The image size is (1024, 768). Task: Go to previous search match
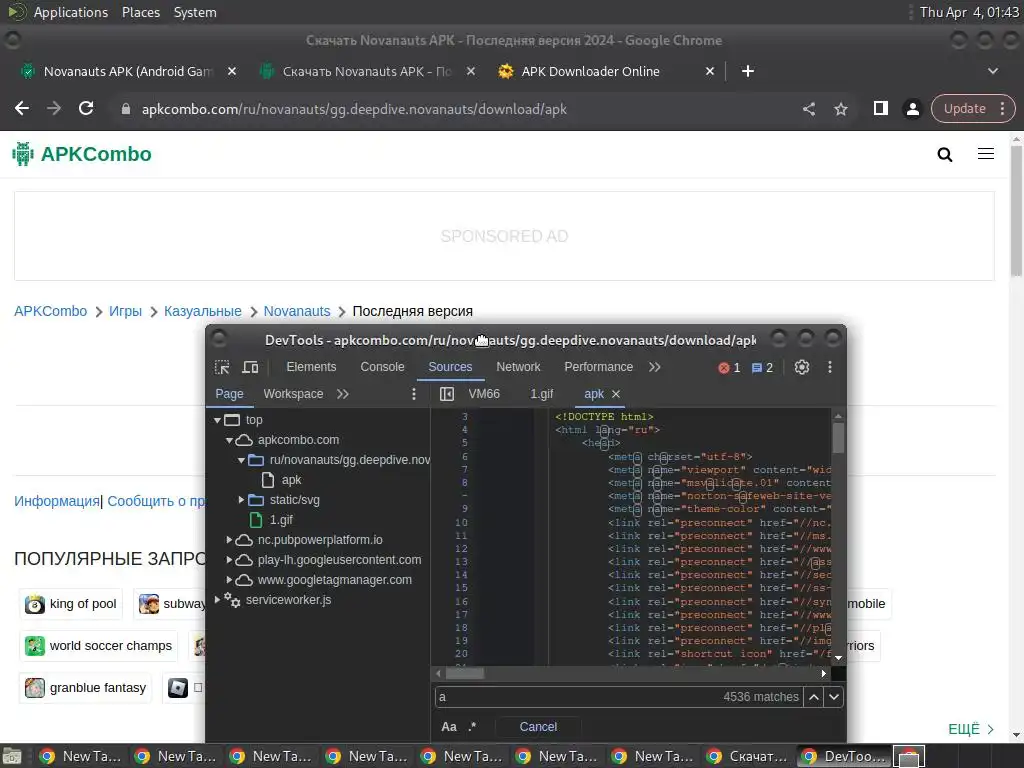[814, 697]
